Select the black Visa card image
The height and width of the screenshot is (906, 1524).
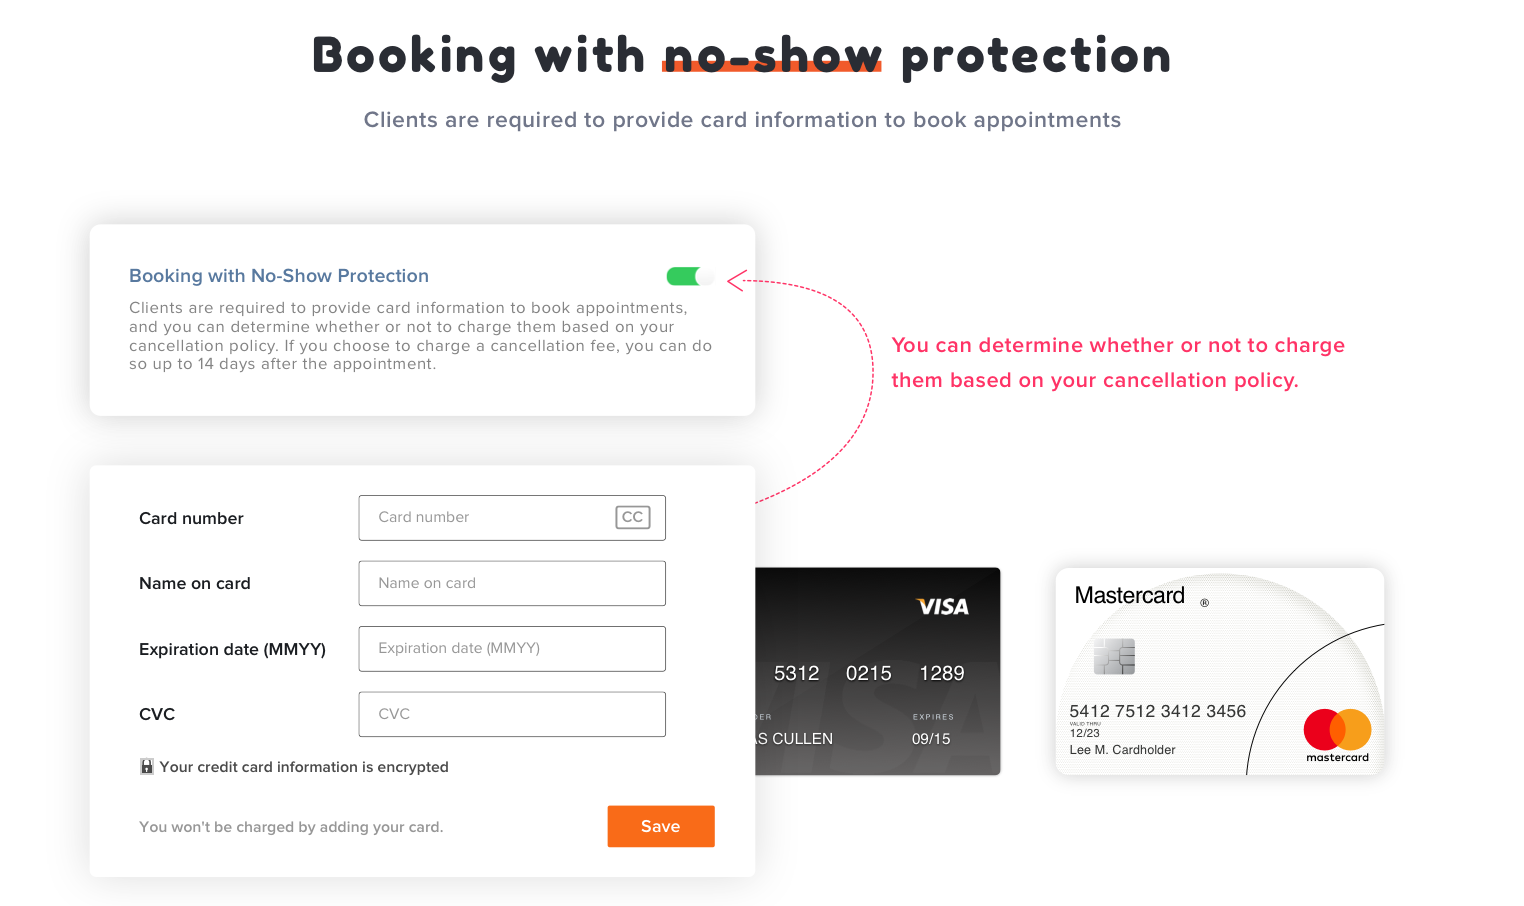point(878,671)
